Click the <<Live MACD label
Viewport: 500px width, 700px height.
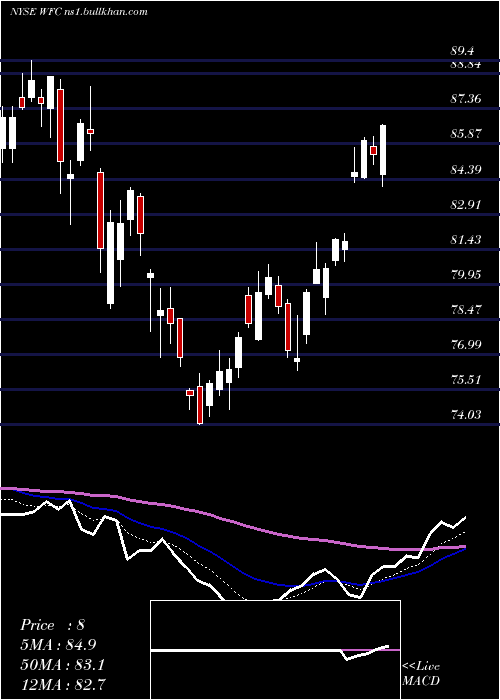tap(421, 674)
